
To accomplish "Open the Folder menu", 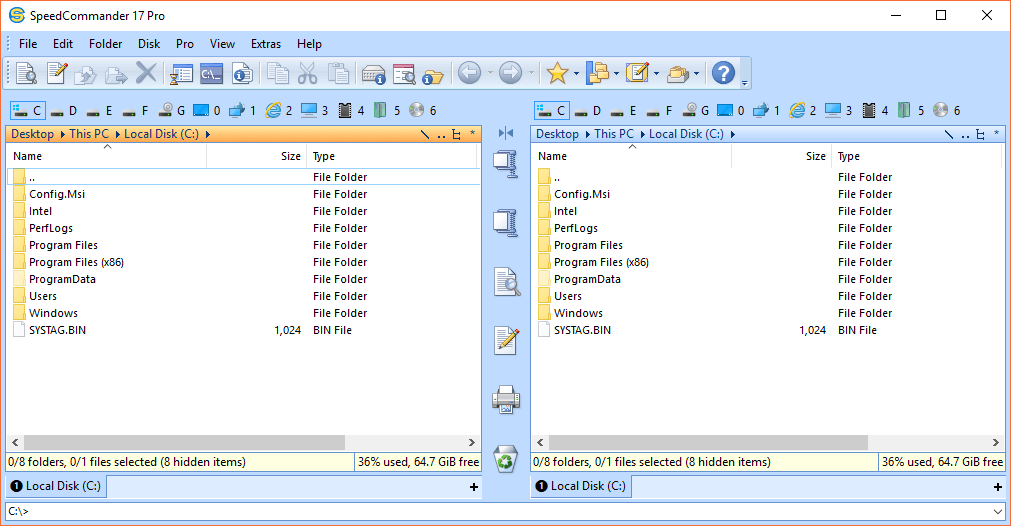I will click(x=105, y=44).
